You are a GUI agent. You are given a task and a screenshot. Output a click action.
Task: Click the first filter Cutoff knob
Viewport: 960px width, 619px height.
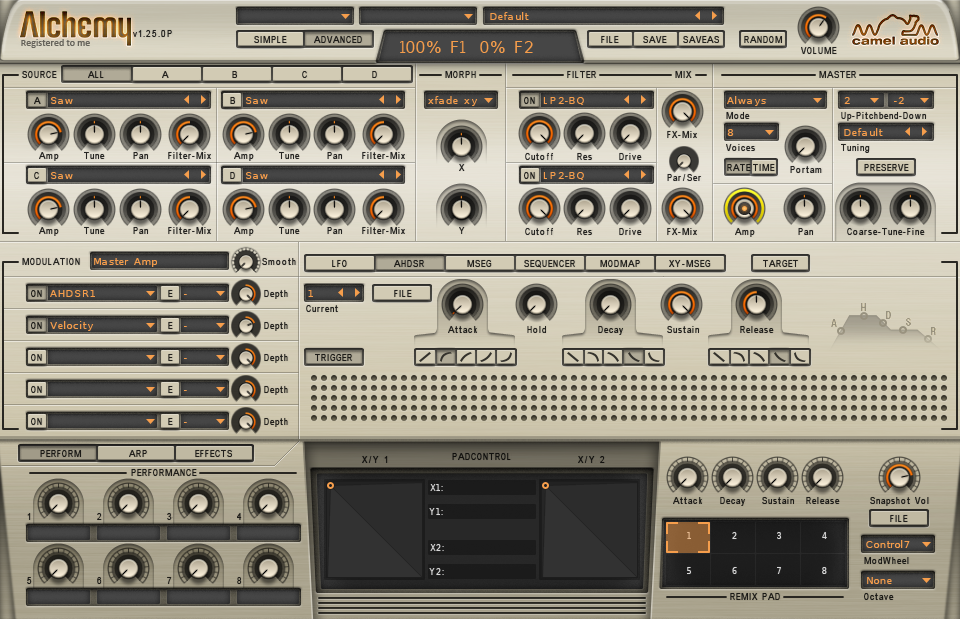539,132
